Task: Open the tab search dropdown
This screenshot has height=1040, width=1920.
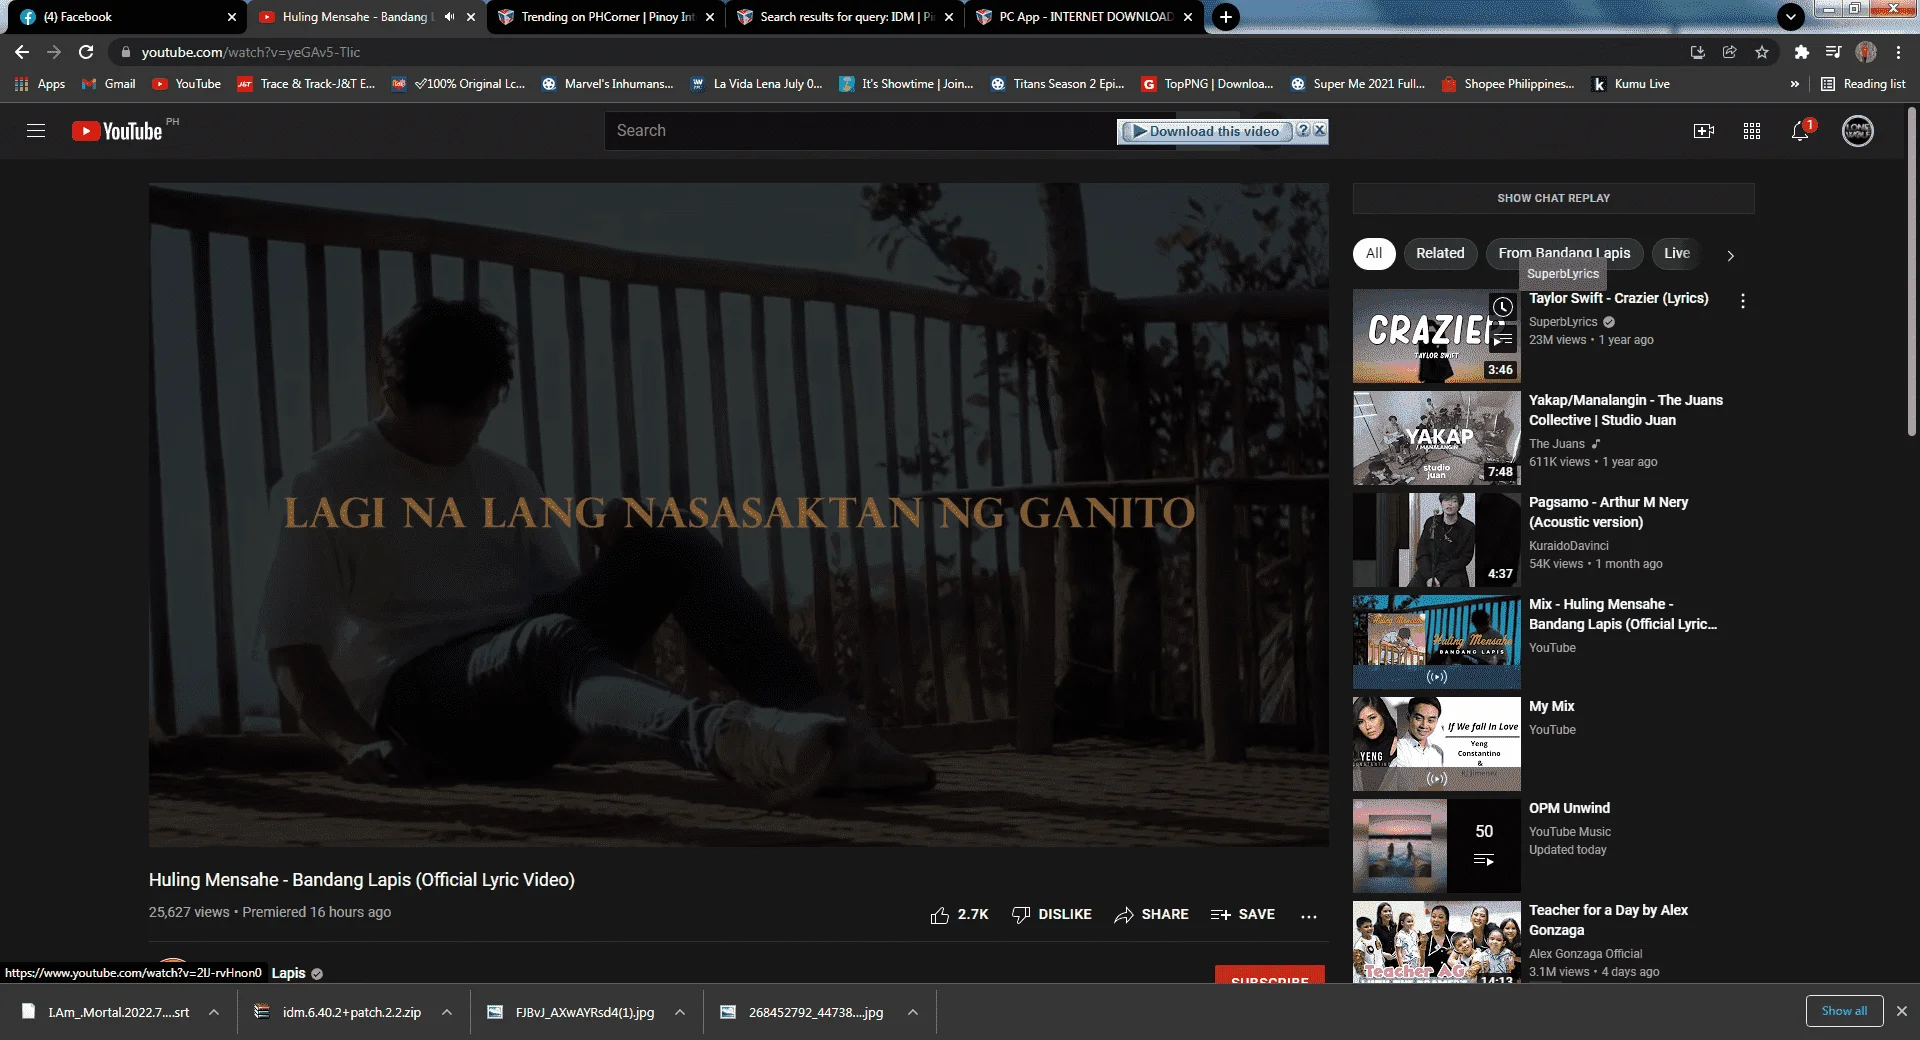Action: tap(1791, 17)
